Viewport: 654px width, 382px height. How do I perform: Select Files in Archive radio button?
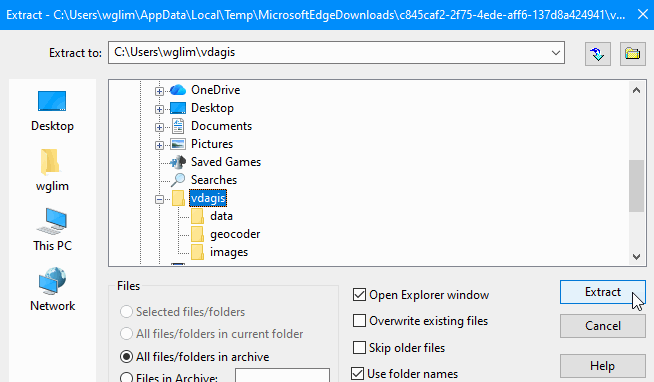(x=126, y=378)
